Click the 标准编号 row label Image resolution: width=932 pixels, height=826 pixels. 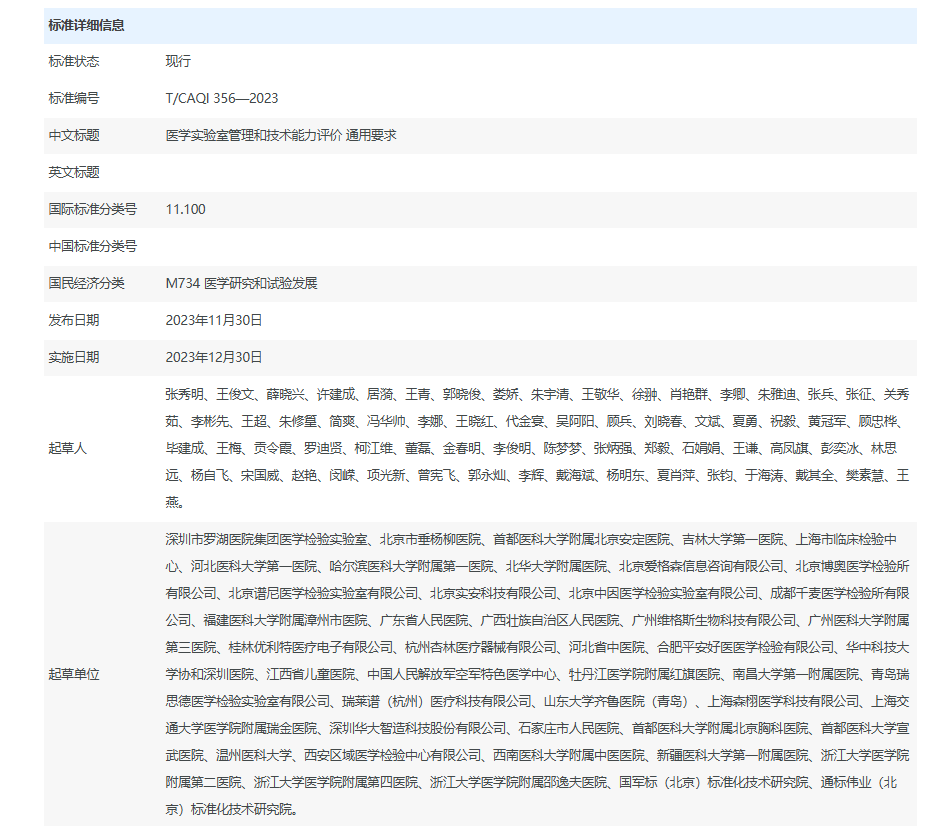(x=74, y=98)
